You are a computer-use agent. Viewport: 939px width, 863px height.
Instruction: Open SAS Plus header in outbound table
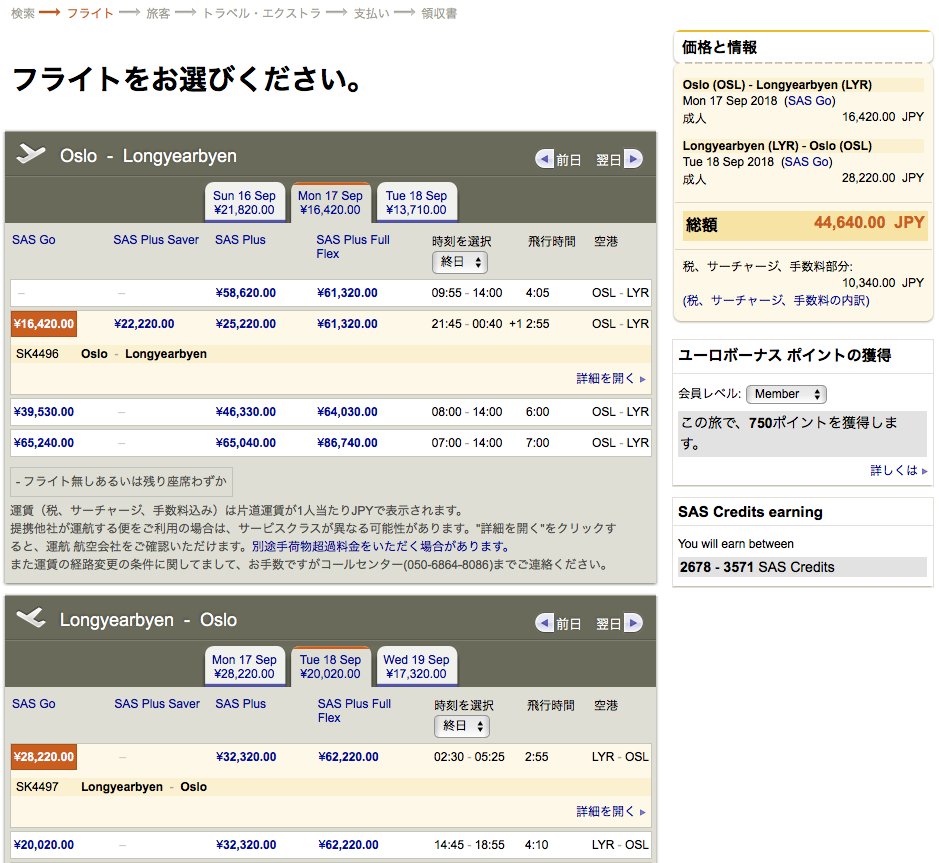(x=240, y=240)
